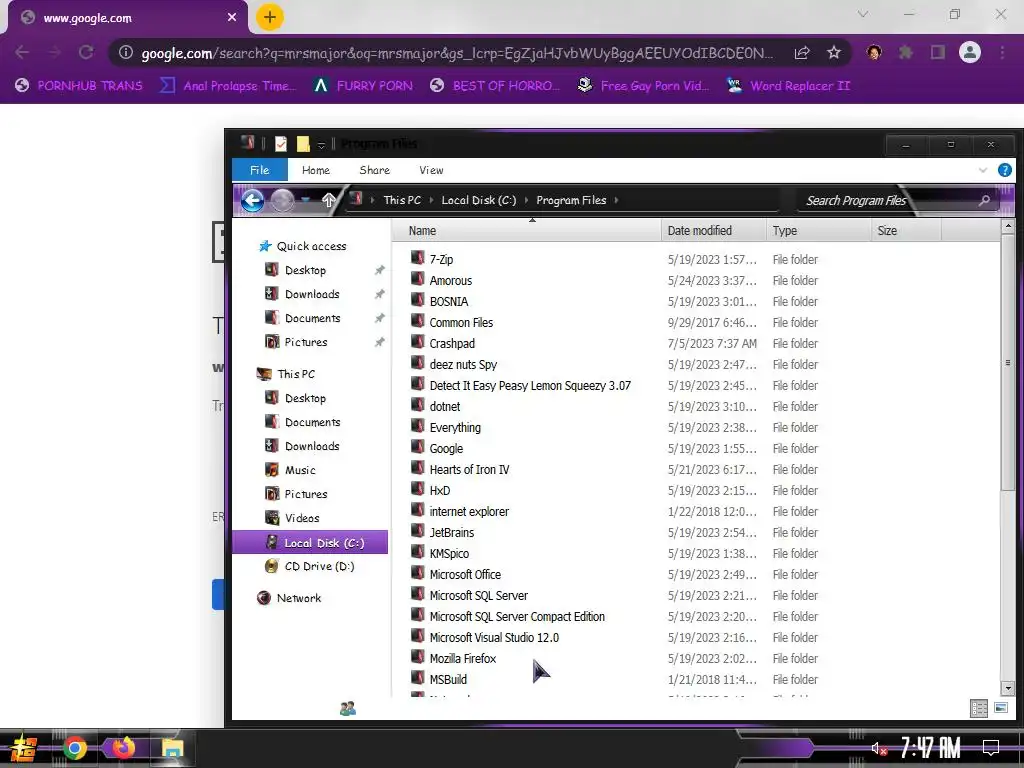The image size is (1024, 768).
Task: Open the quick access toolbar customize dropdown
Action: (321, 145)
